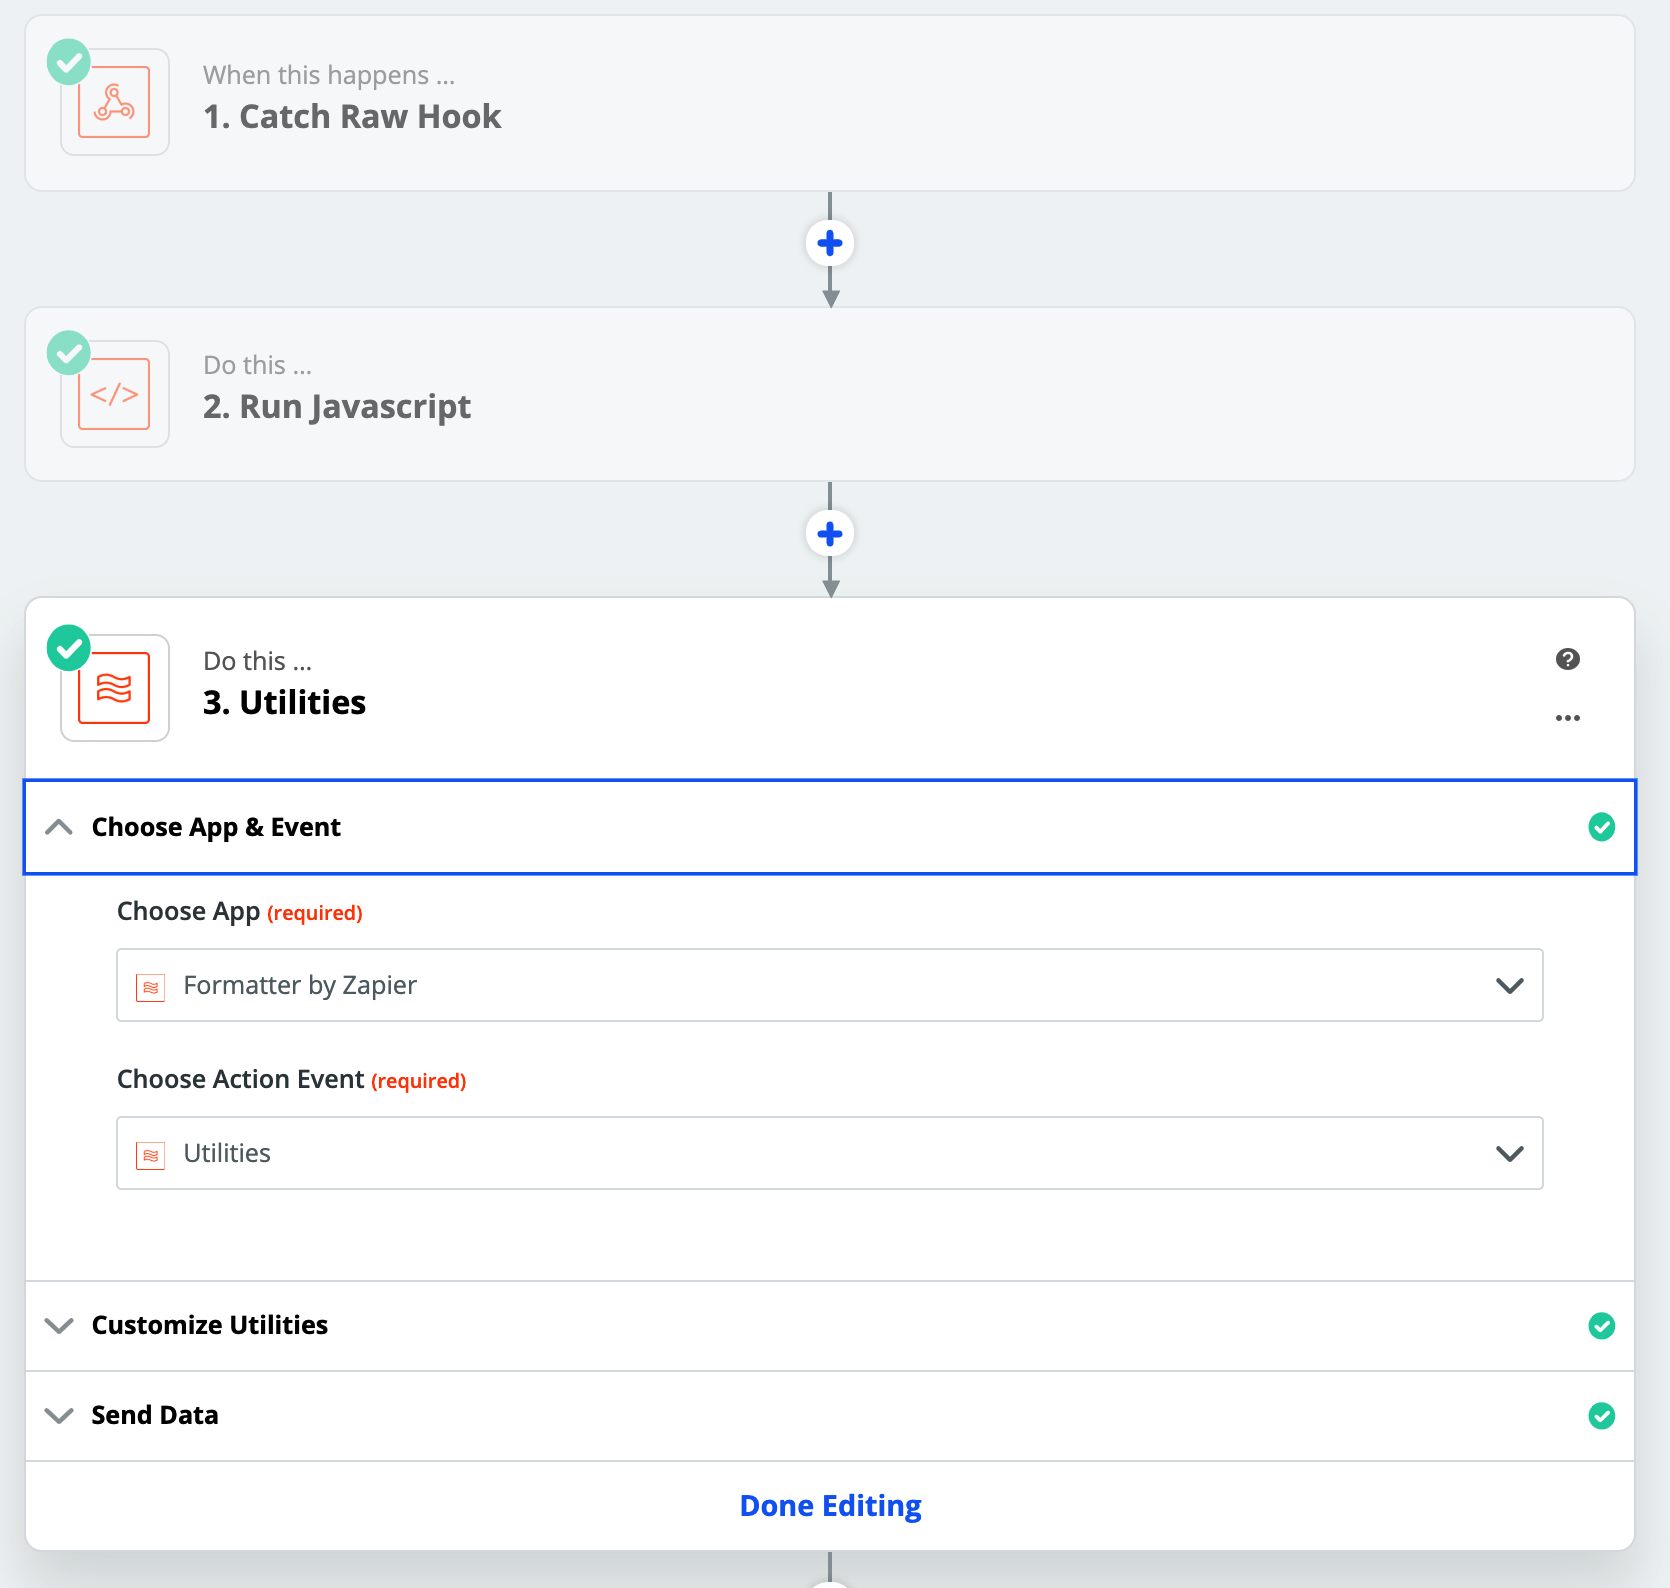Click the 'When this happens ...' text
Screen dimensions: 1670x1588
[x=329, y=75]
